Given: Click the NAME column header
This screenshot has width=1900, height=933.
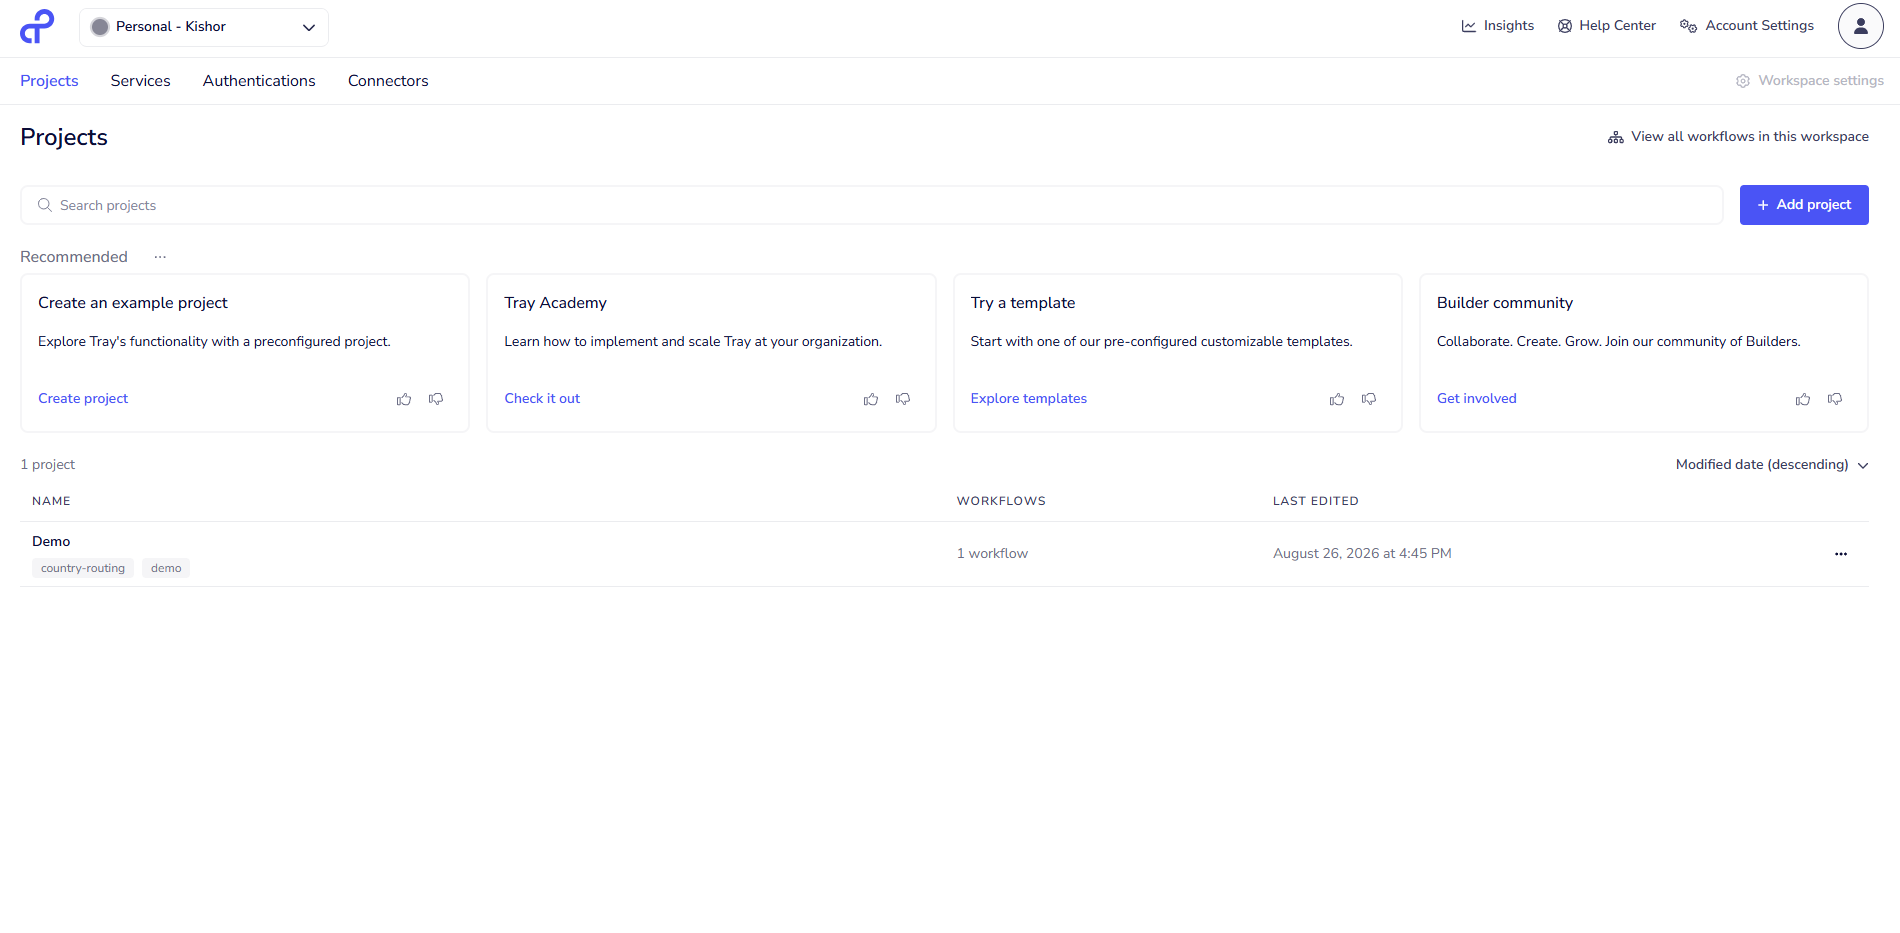Looking at the screenshot, I should [x=51, y=502].
